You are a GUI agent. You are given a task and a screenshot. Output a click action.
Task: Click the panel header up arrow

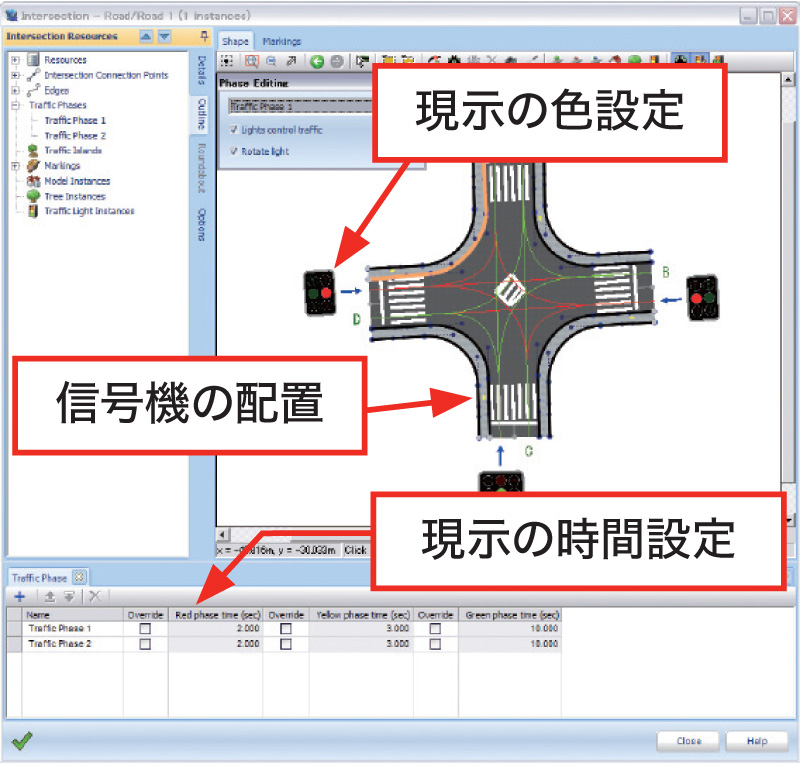coord(146,36)
